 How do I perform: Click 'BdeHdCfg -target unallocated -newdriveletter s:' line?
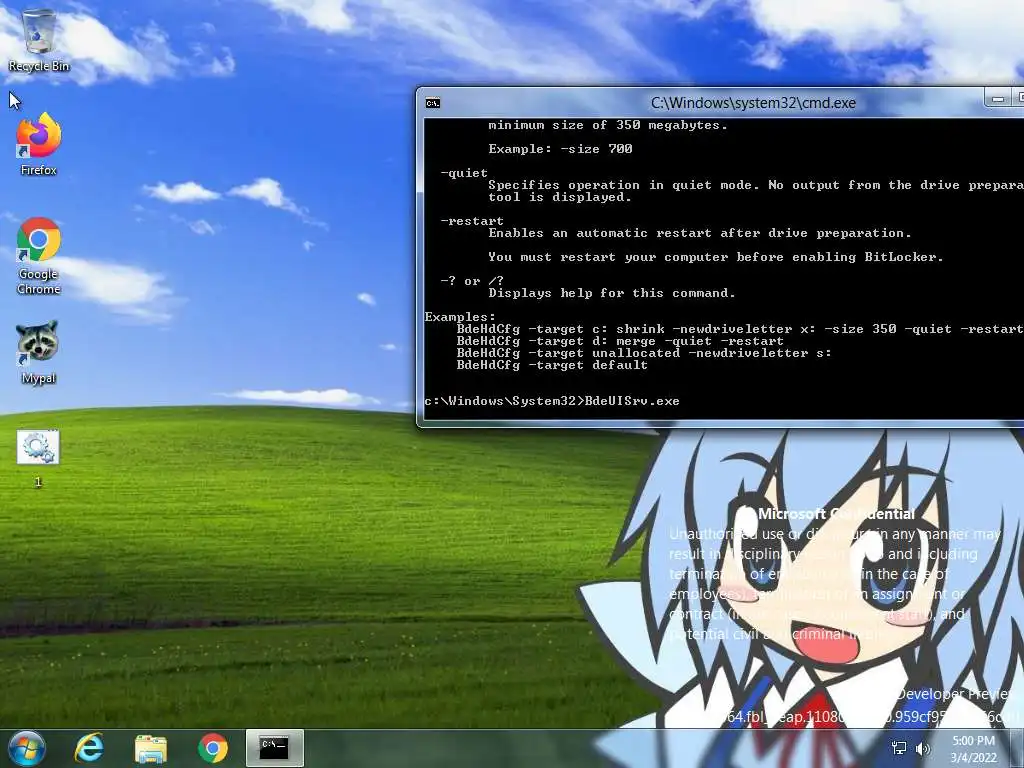(x=644, y=353)
